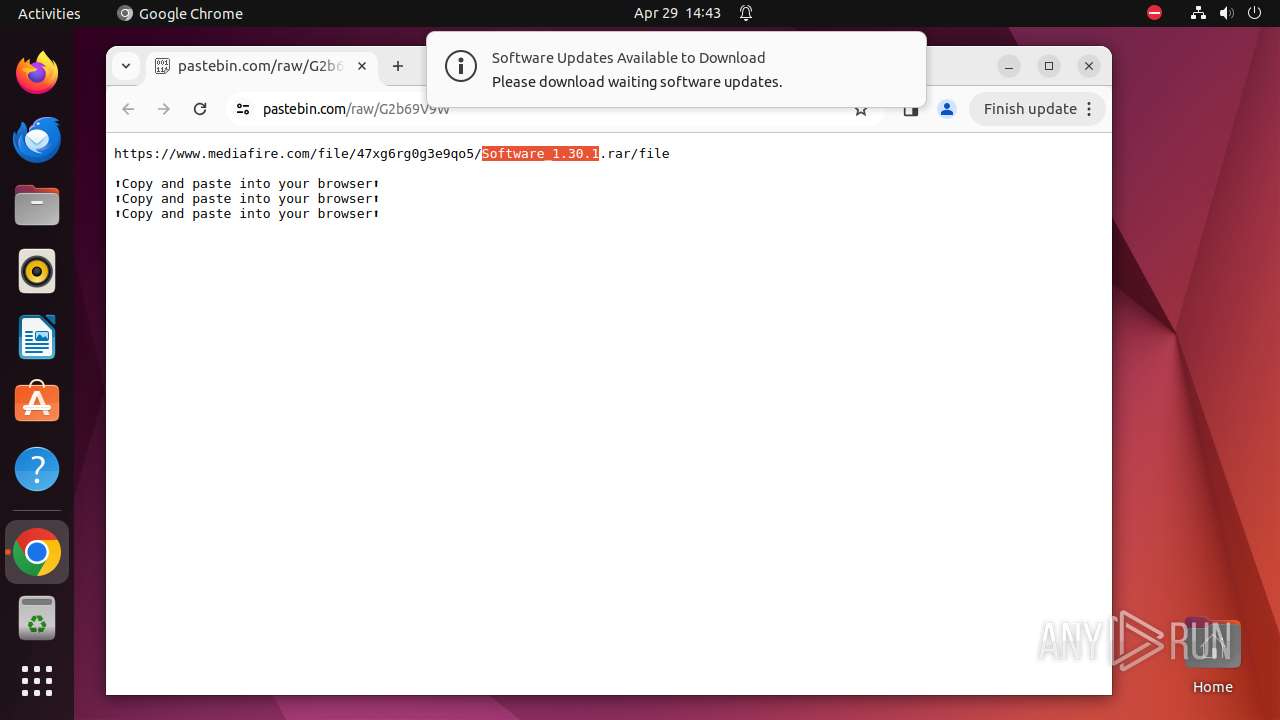The height and width of the screenshot is (720, 1280).
Task: Bookmark this page with the star
Action: point(861,109)
